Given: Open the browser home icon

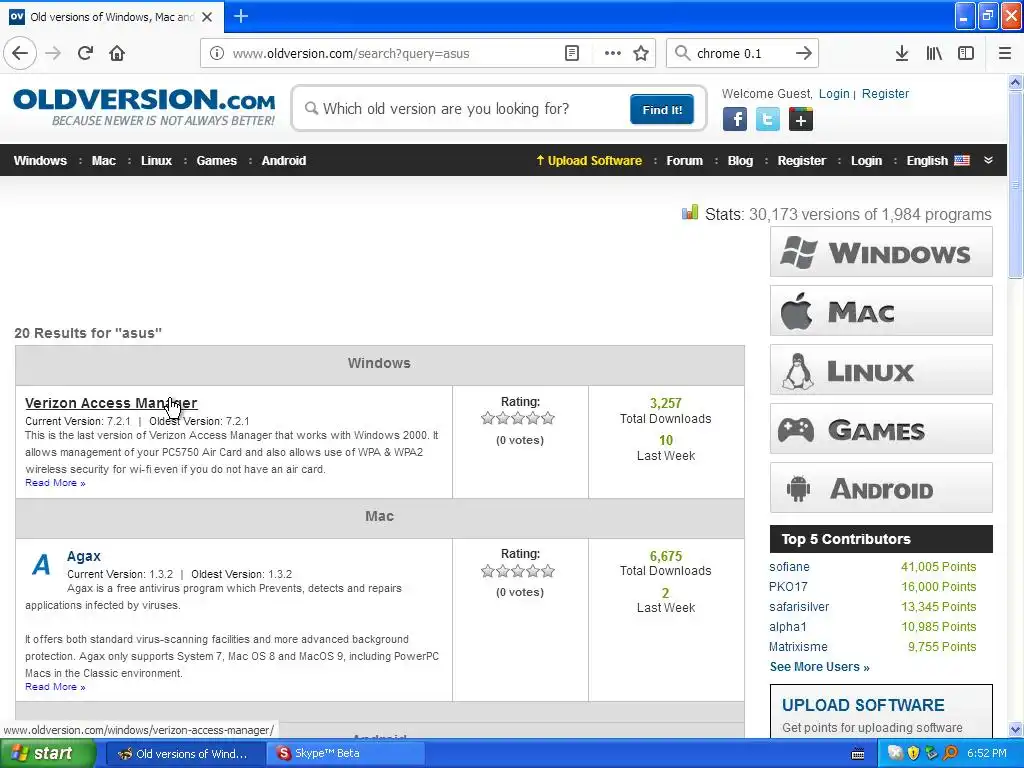Looking at the screenshot, I should coord(117,53).
